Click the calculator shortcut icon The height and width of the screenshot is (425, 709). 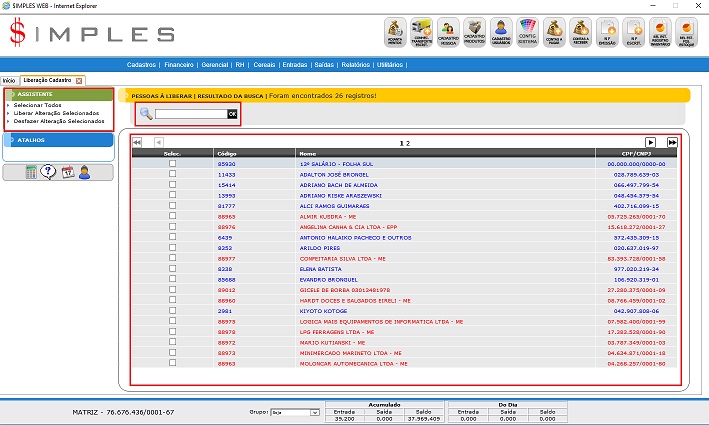pyautogui.click(x=33, y=172)
